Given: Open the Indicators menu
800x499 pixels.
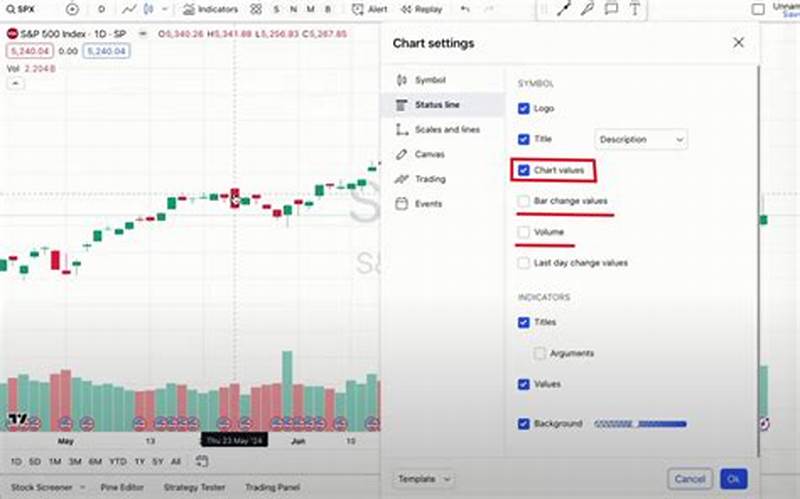Looking at the screenshot, I should (210, 9).
